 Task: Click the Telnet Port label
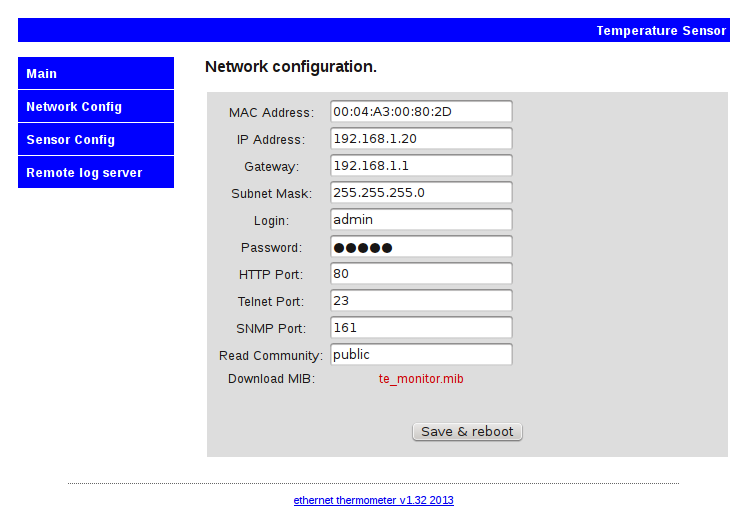coord(270,302)
